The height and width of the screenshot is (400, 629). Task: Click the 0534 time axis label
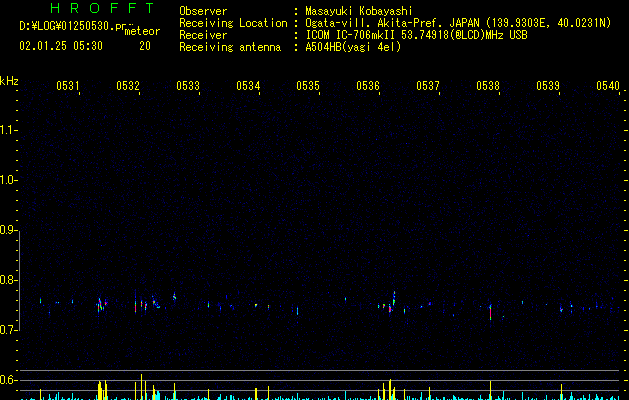click(248, 86)
